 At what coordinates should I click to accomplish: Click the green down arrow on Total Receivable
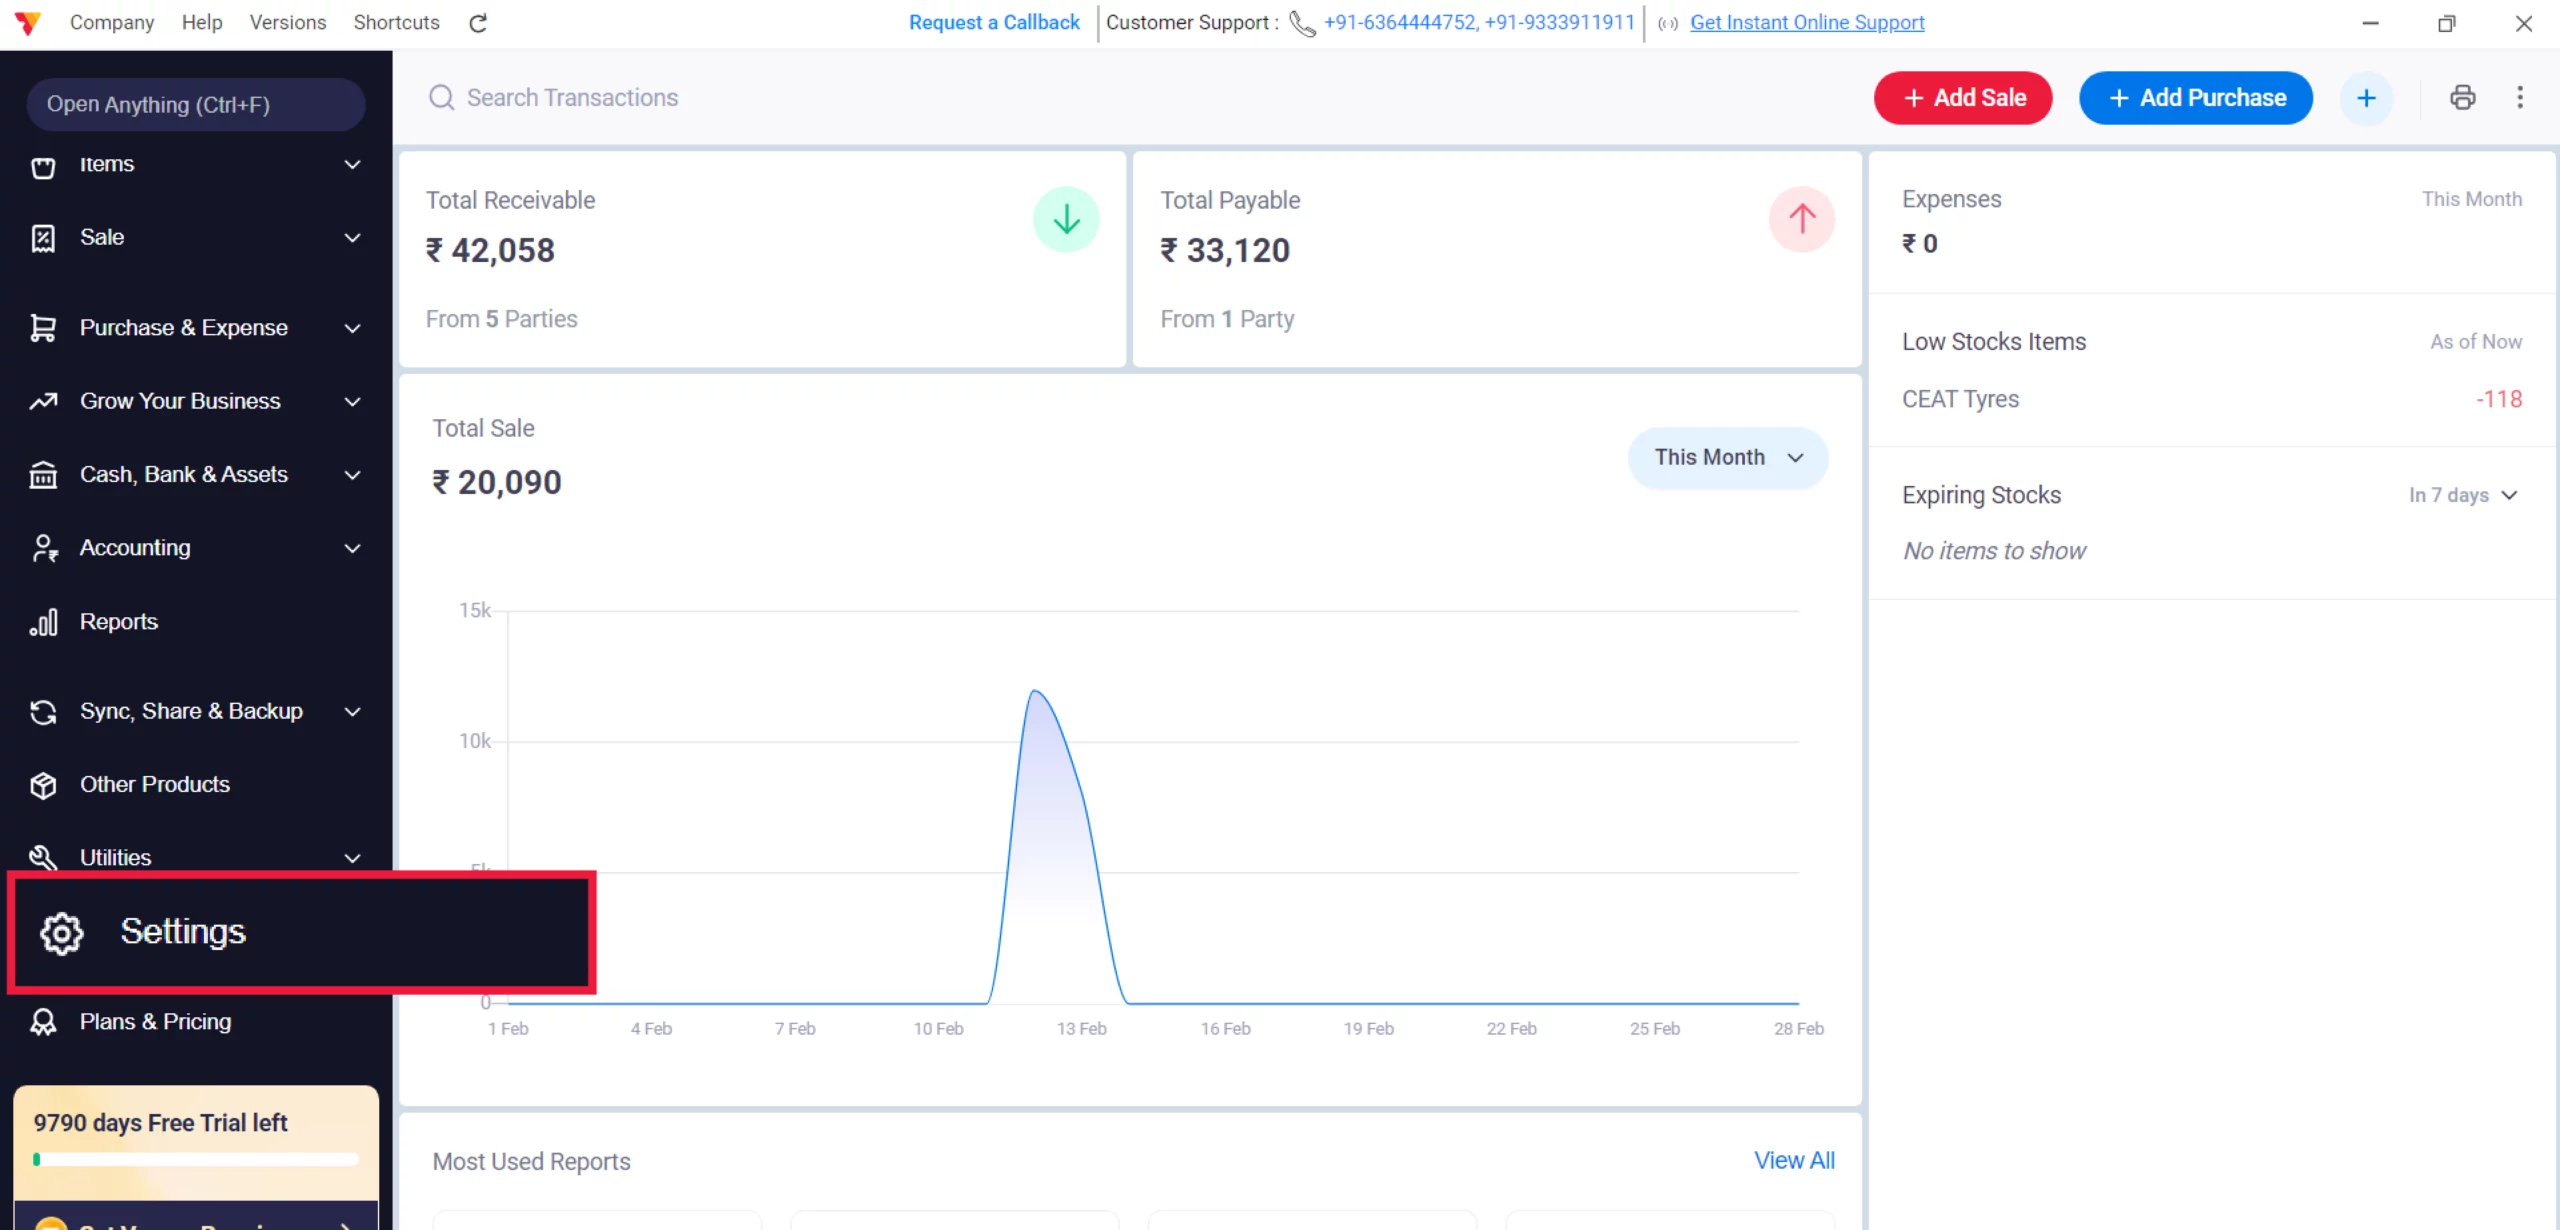[x=1066, y=219]
